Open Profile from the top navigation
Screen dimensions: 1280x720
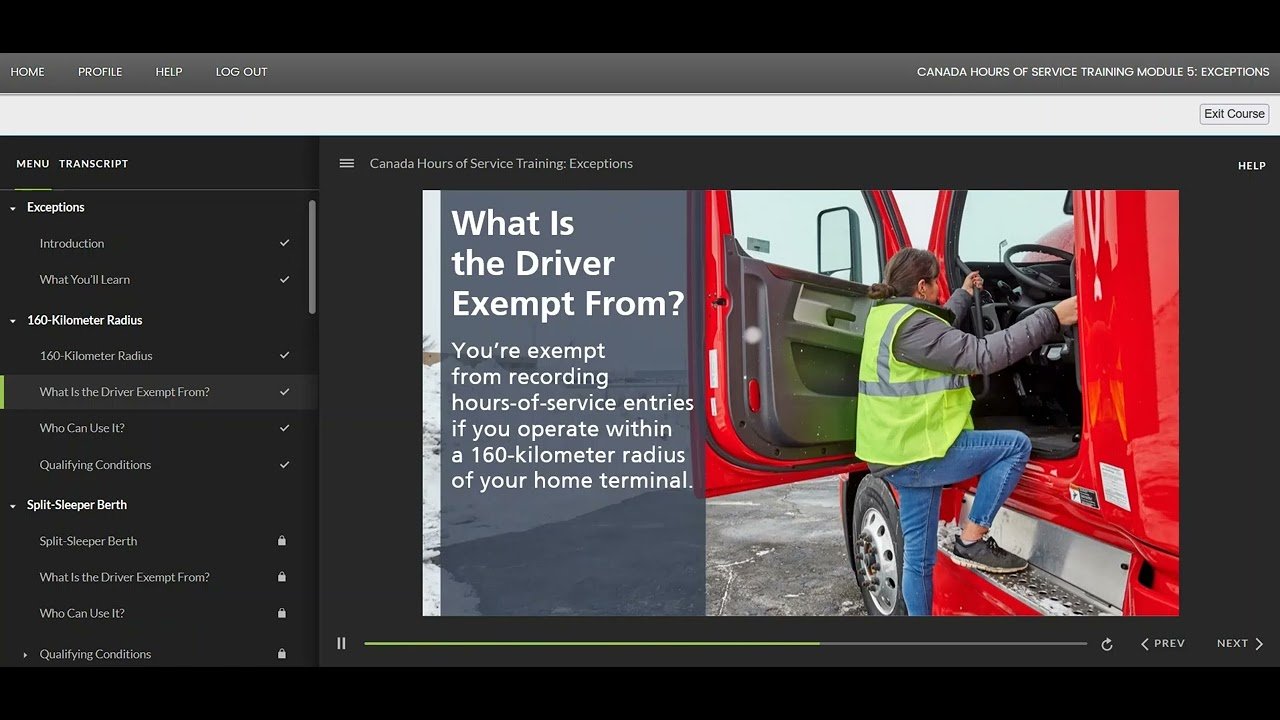pyautogui.click(x=100, y=72)
